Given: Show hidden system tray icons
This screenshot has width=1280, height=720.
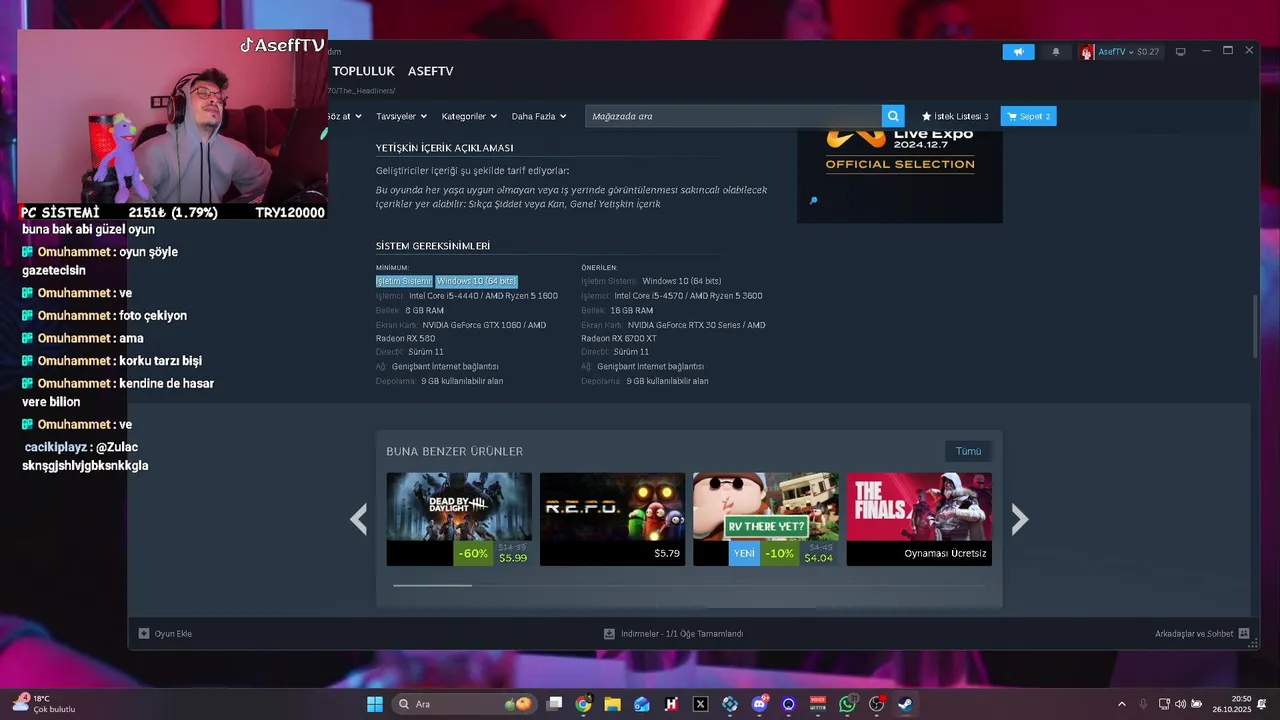Looking at the screenshot, I should [x=1121, y=704].
